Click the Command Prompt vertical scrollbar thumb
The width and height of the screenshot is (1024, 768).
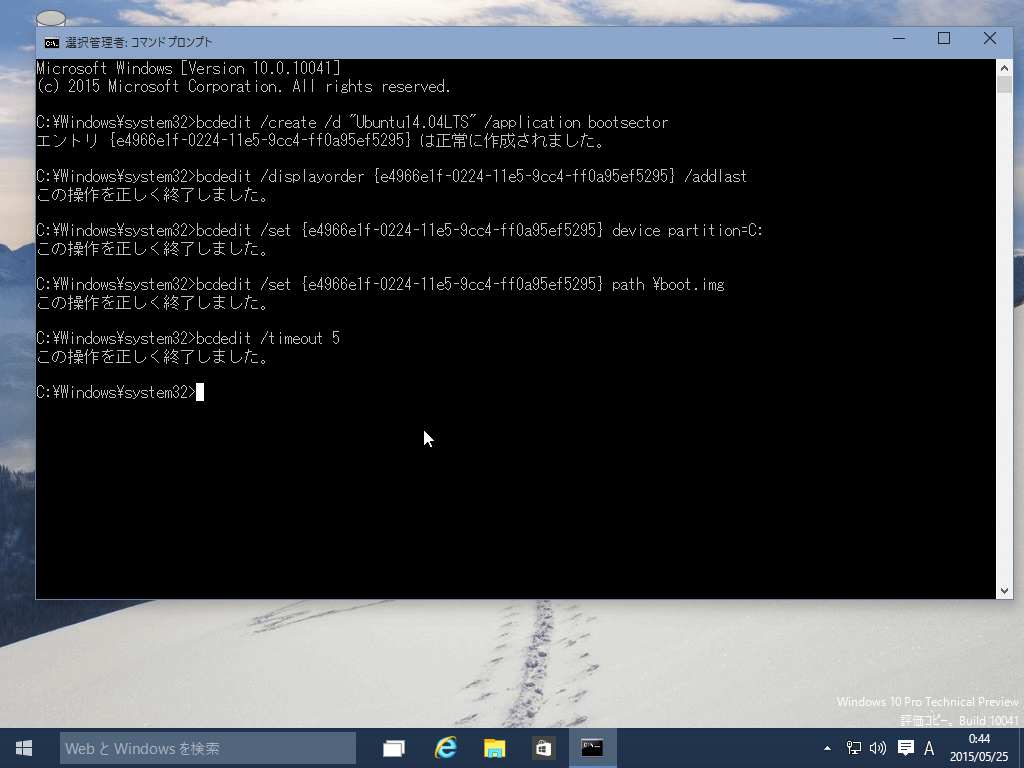pos(1004,85)
